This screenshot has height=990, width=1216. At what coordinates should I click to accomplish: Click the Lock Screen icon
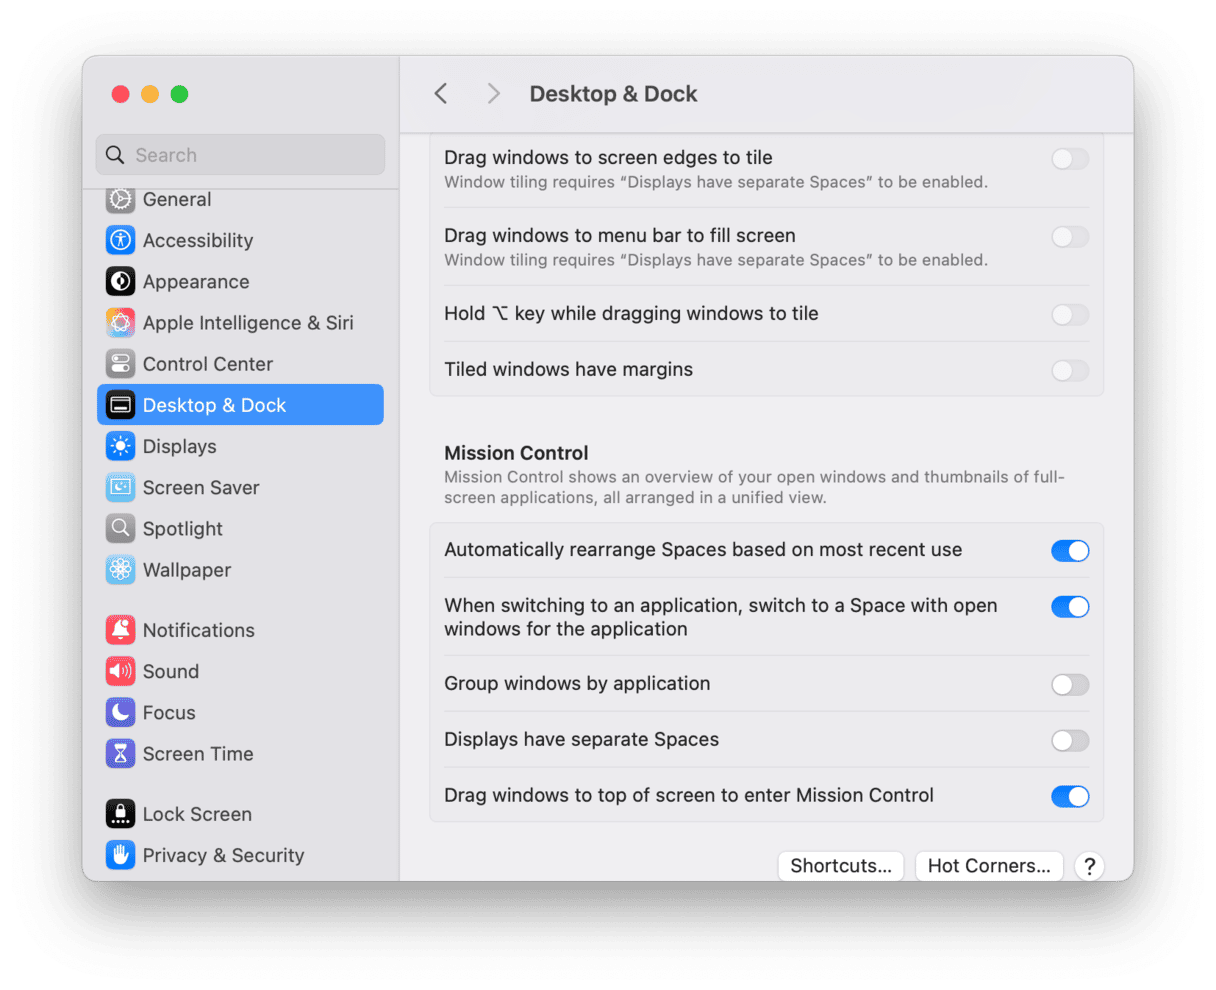(120, 813)
